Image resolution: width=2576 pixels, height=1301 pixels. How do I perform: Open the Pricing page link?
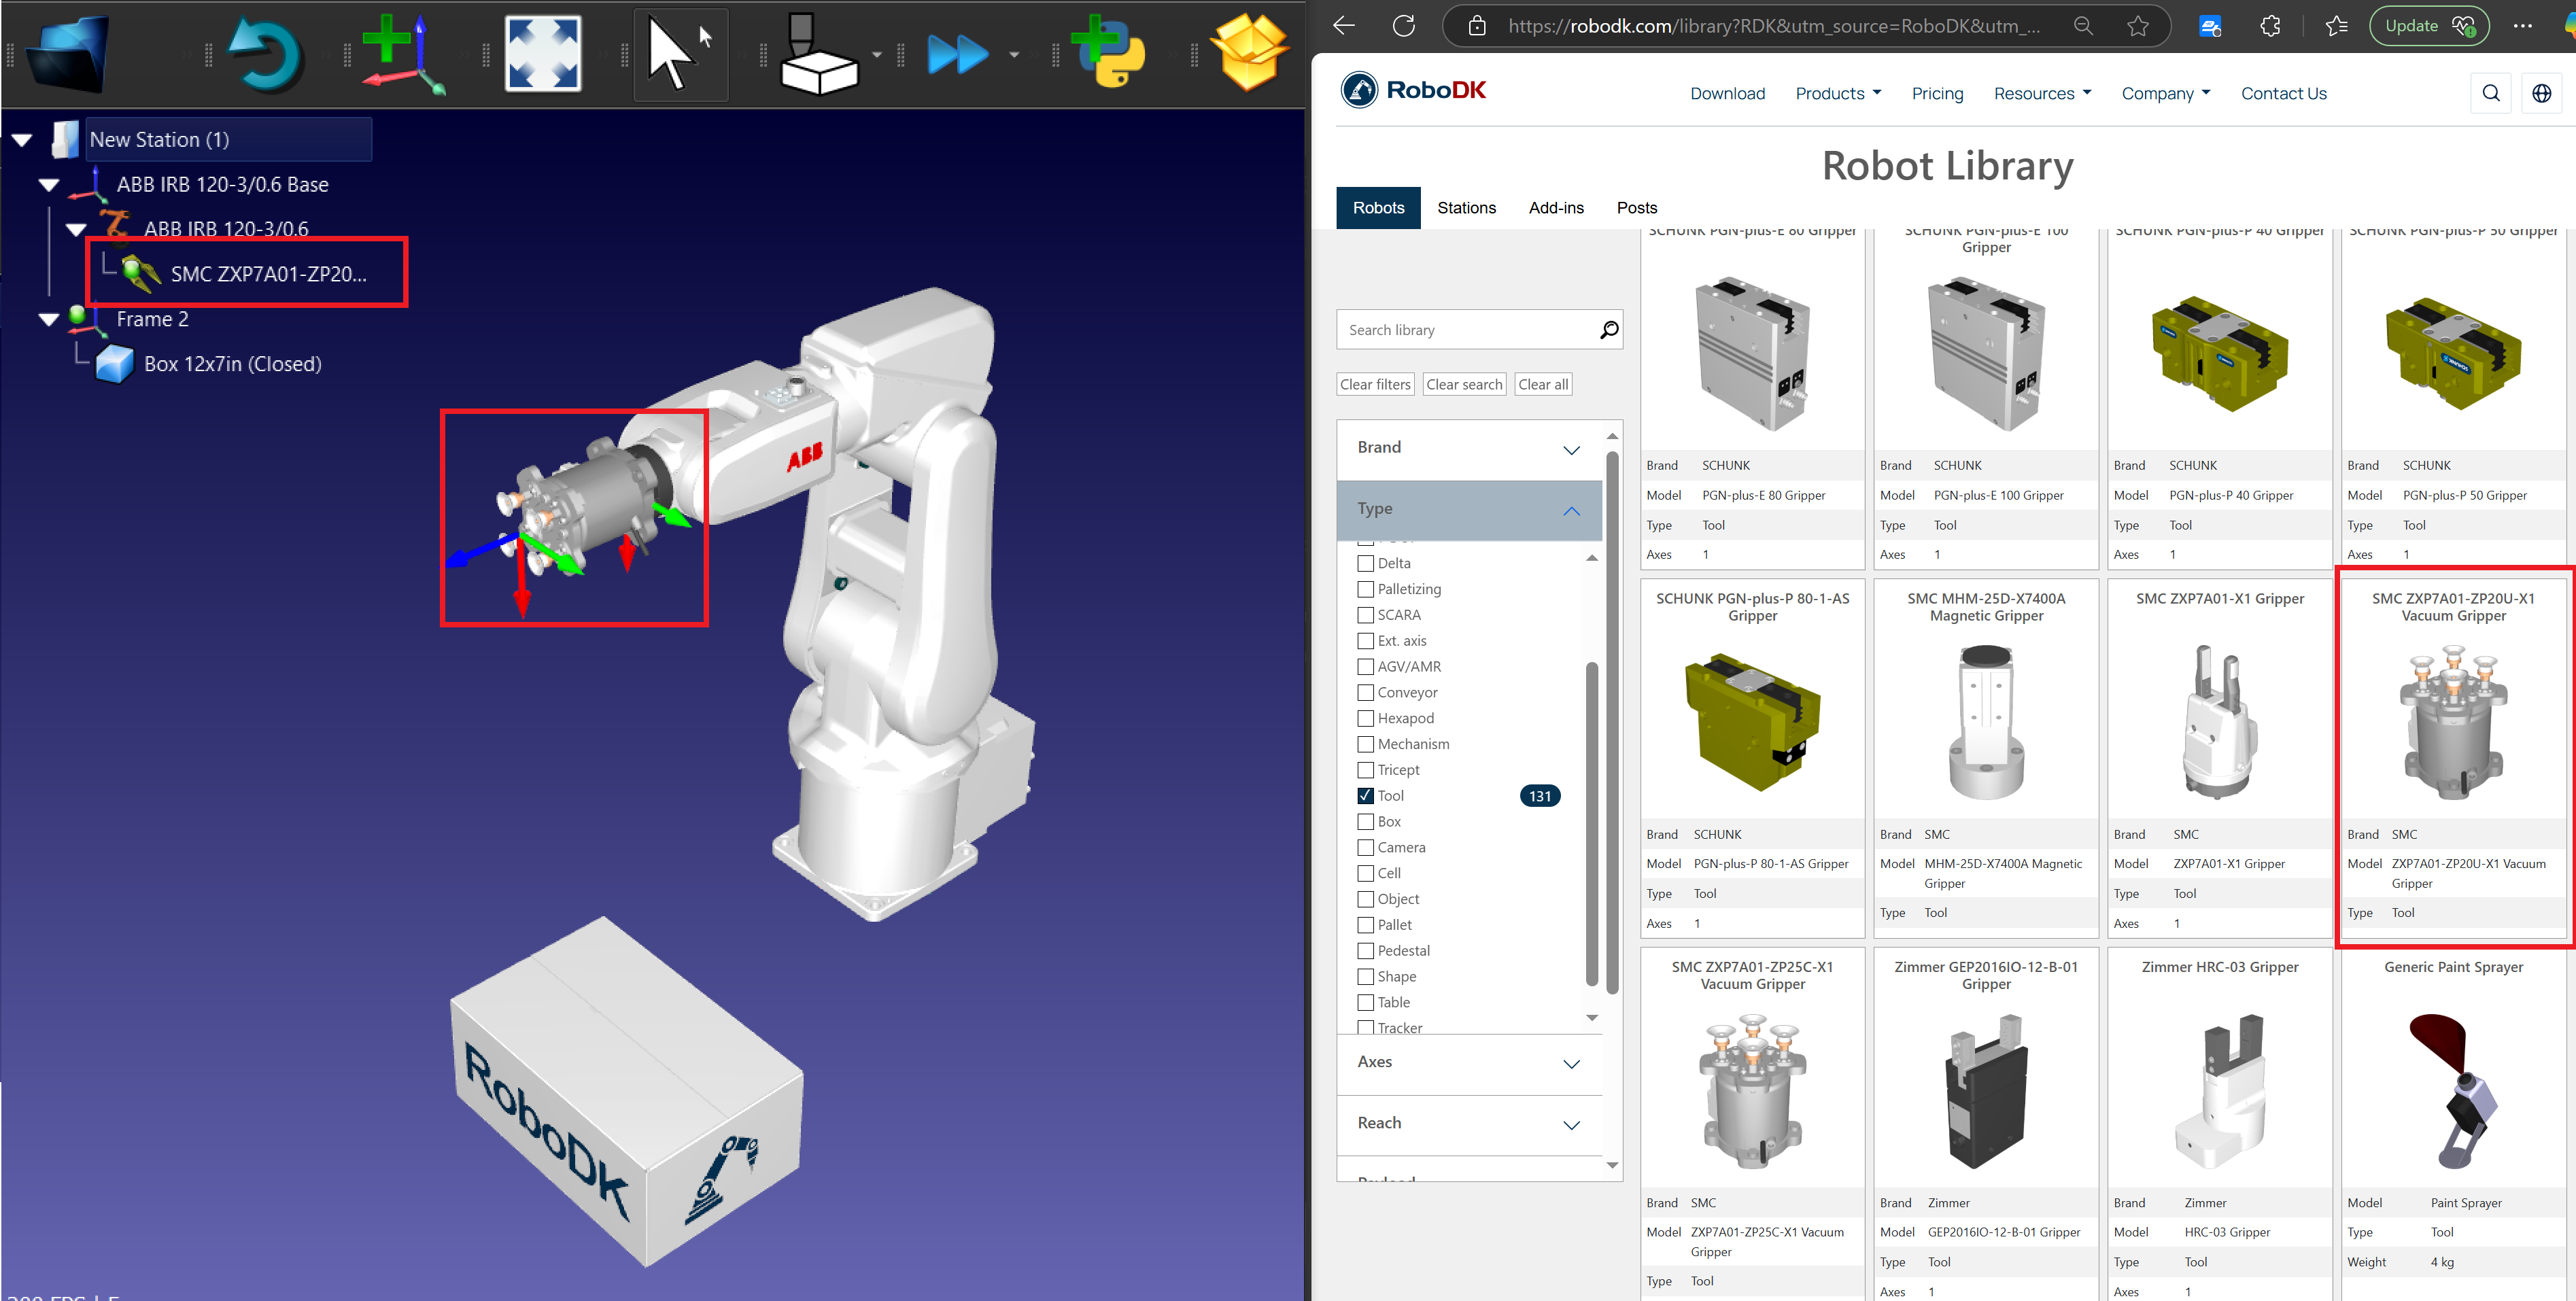pos(1937,93)
